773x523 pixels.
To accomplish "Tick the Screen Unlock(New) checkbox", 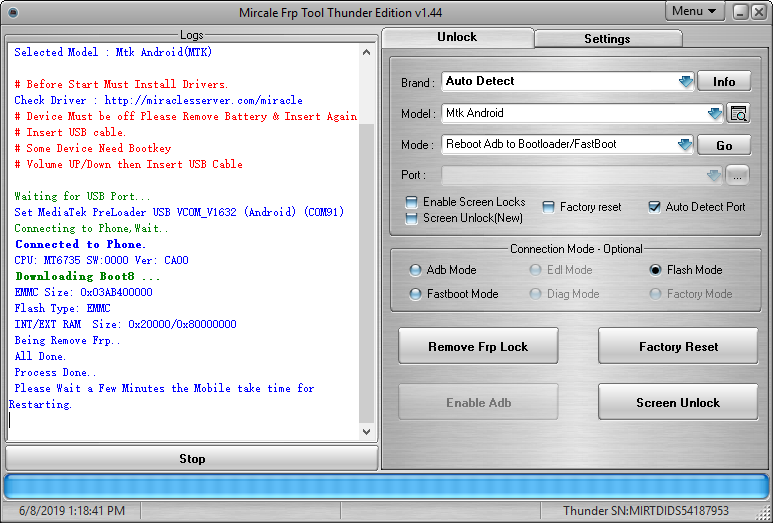I will 411,218.
